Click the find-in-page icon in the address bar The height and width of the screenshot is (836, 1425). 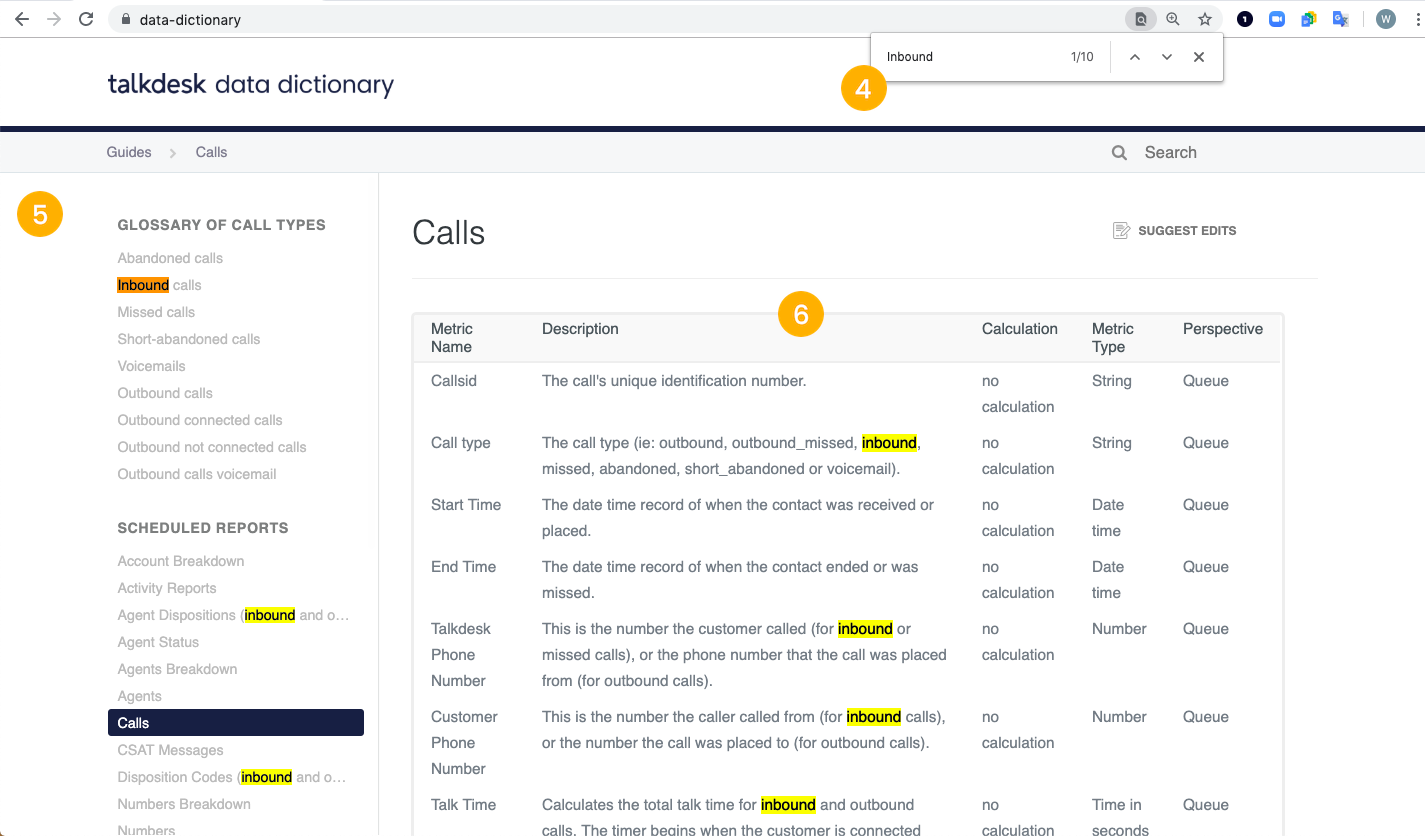1140,18
